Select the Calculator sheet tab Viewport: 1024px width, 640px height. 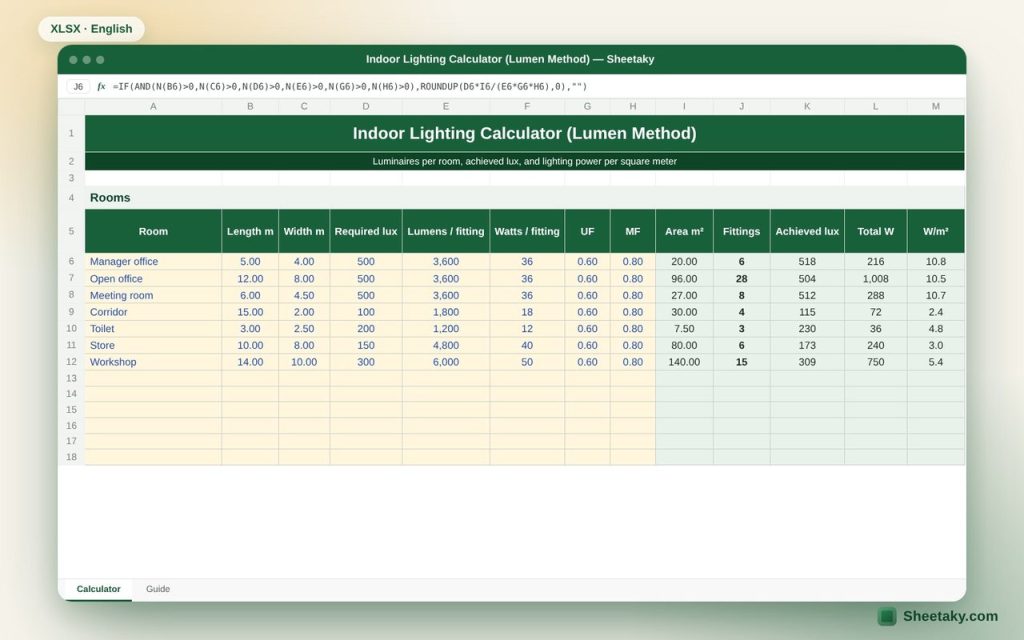click(x=99, y=589)
